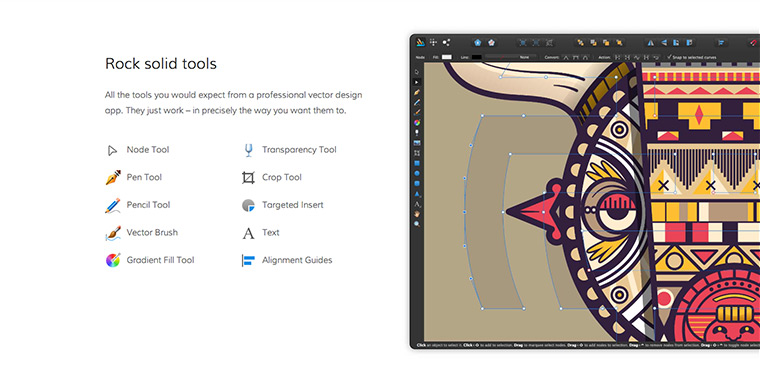Activate the Hand view tool
Viewport: 760px width, 388px height.
(x=417, y=214)
